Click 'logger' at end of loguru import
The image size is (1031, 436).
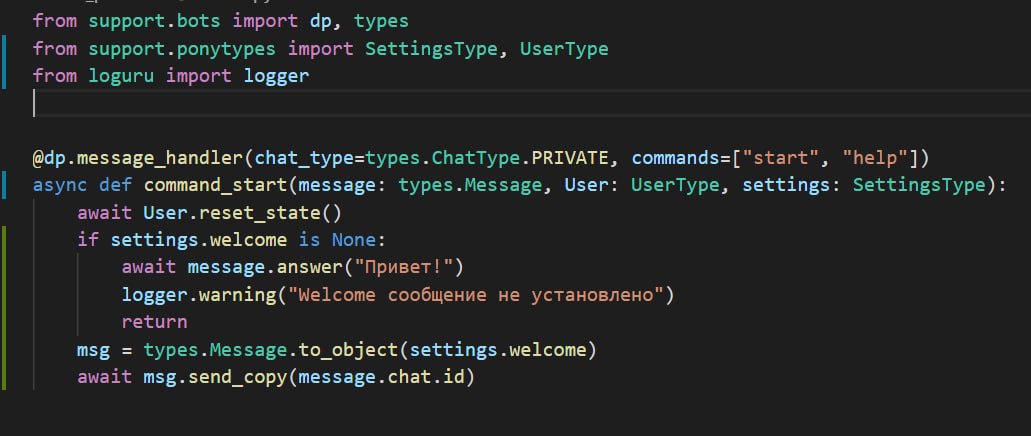click(x=276, y=76)
